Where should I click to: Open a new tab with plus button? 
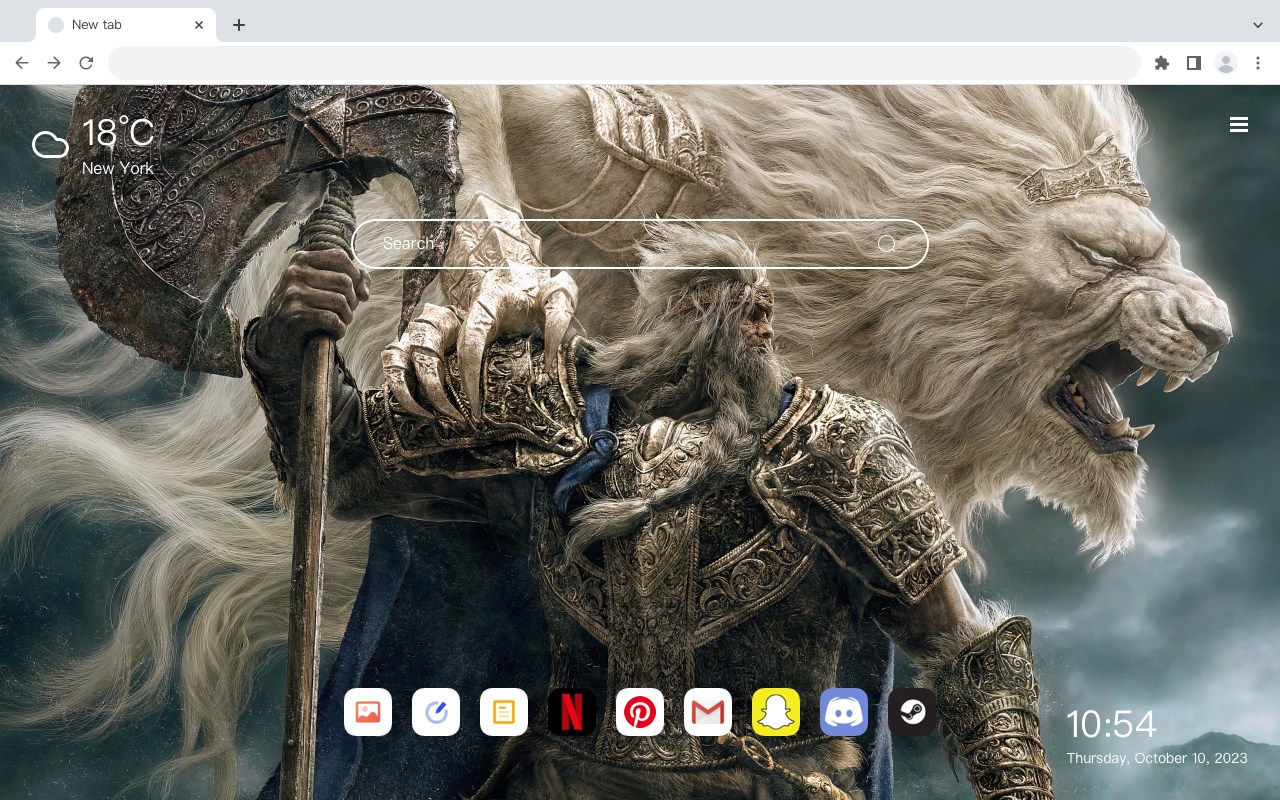(238, 25)
